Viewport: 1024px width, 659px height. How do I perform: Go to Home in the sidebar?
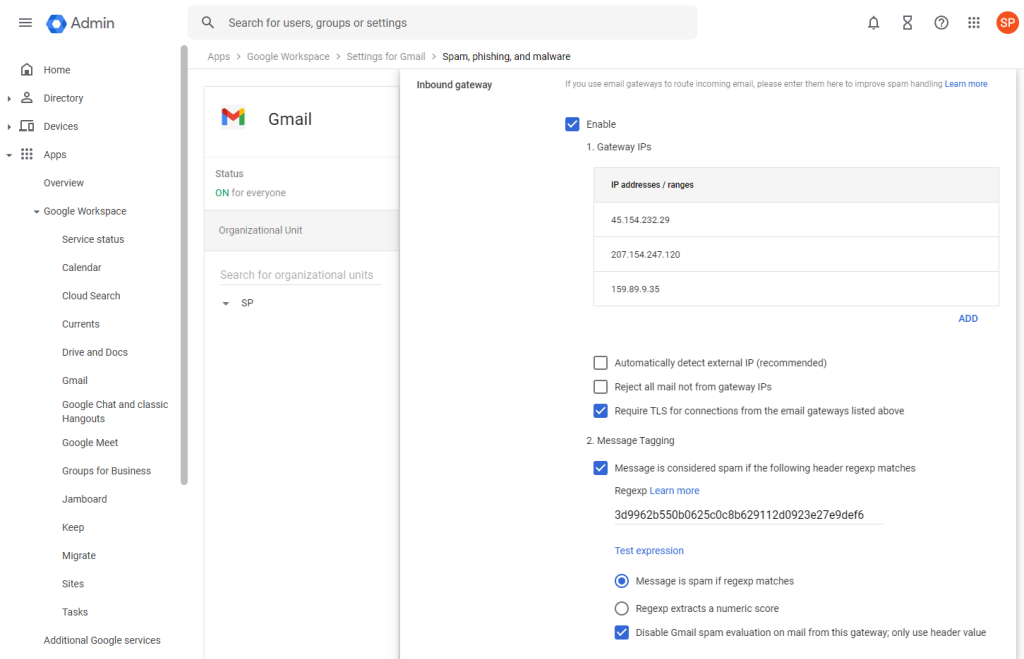click(x=57, y=70)
